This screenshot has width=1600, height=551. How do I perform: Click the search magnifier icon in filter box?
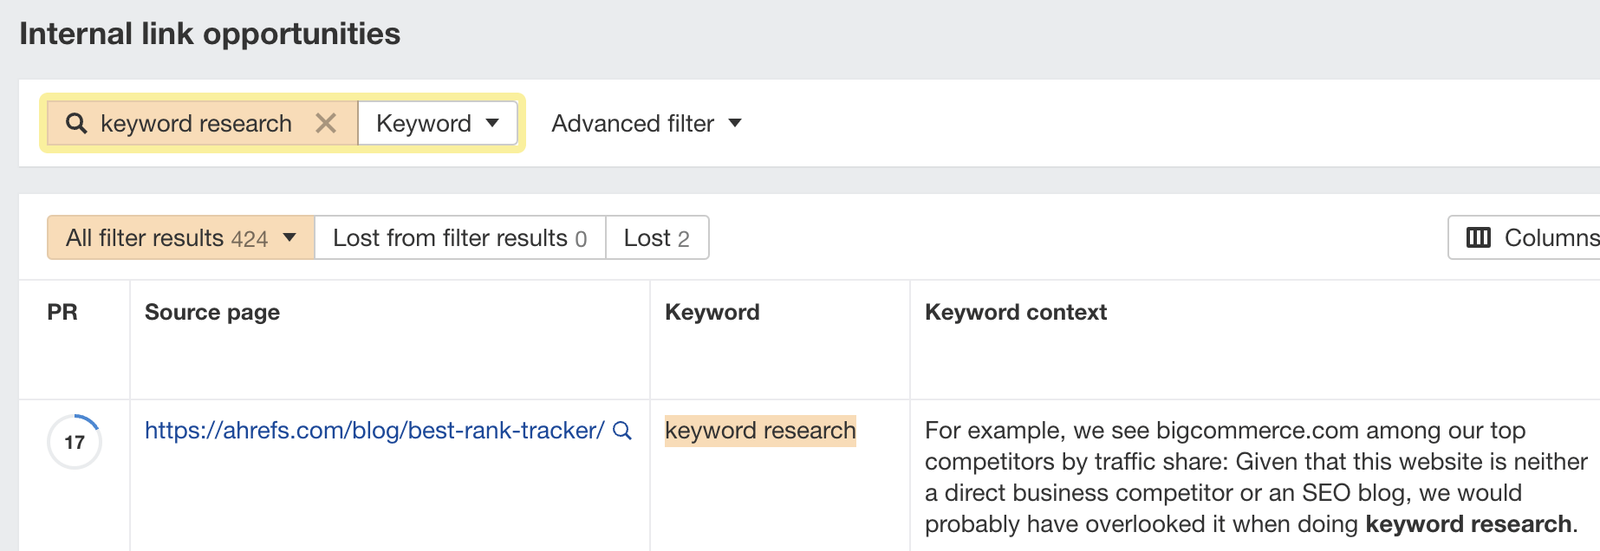76,123
